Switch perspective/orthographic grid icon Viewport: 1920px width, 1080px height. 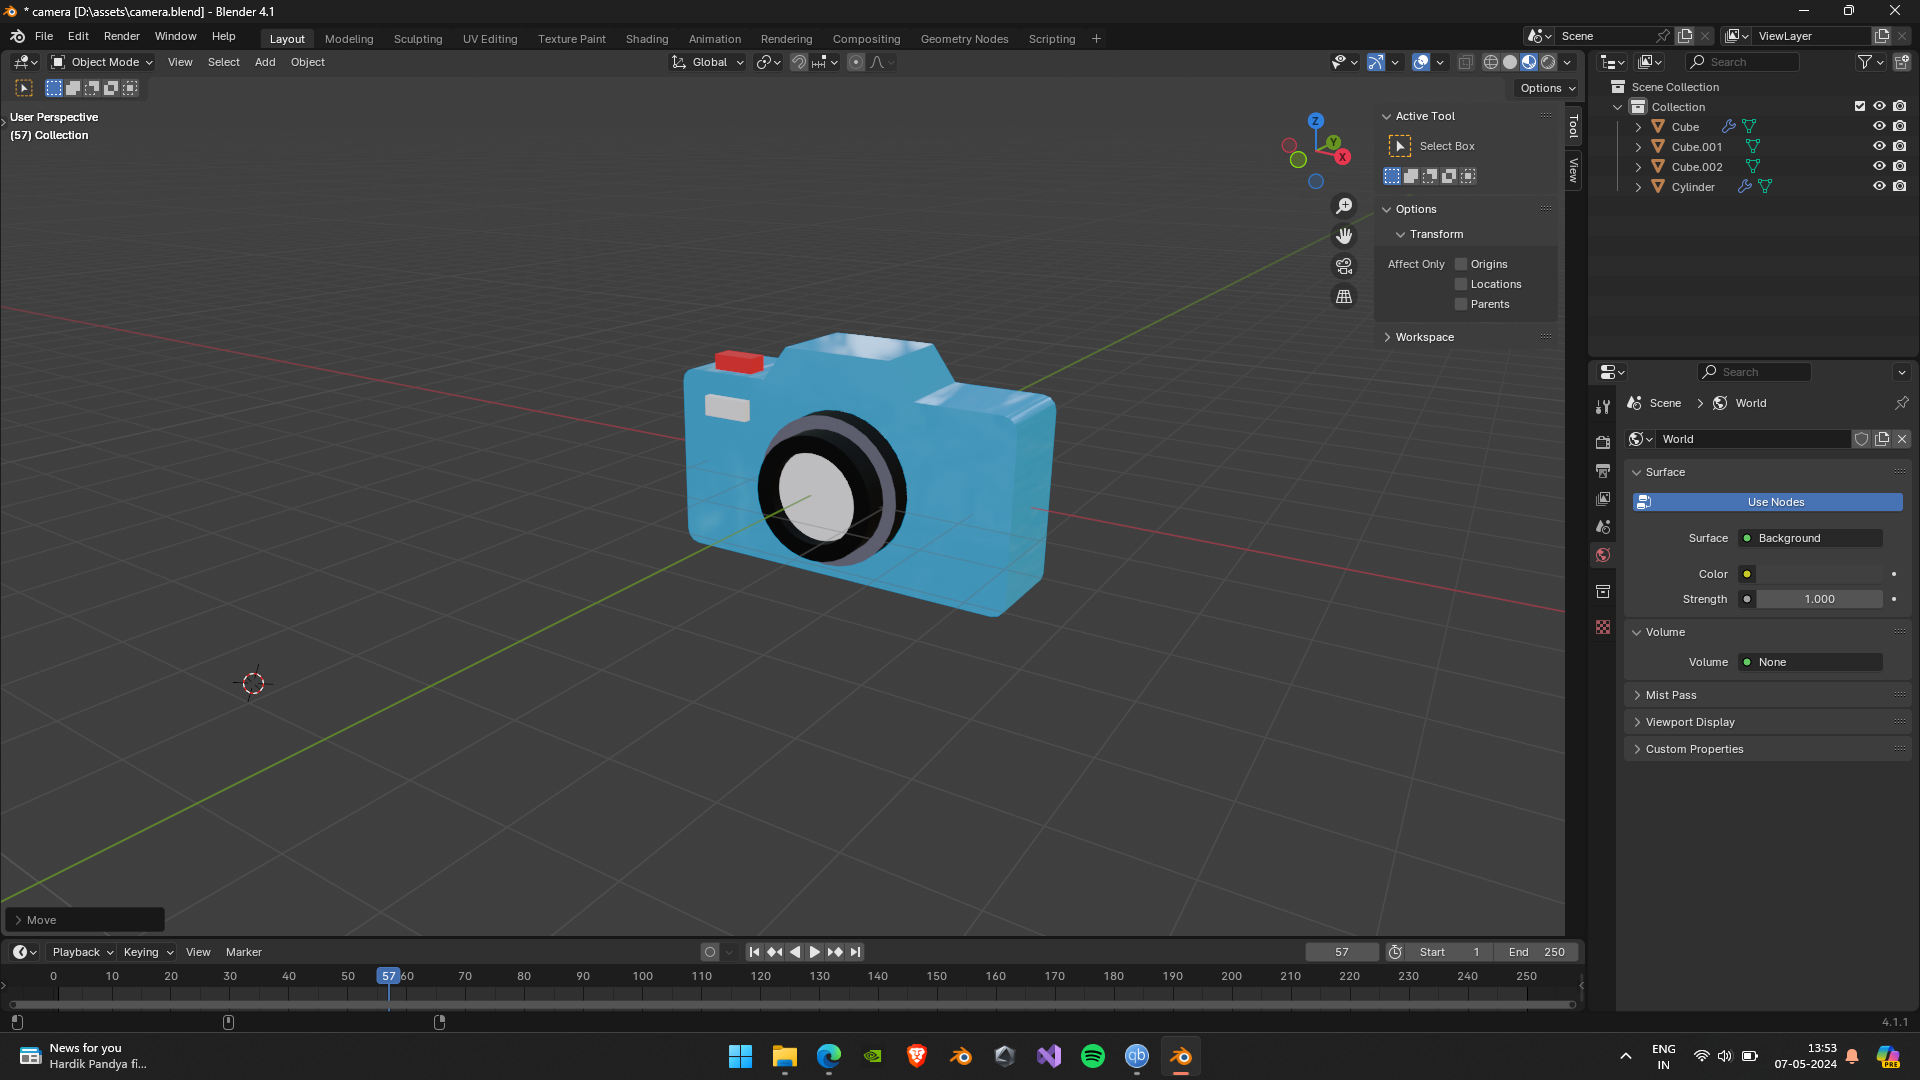(1344, 297)
